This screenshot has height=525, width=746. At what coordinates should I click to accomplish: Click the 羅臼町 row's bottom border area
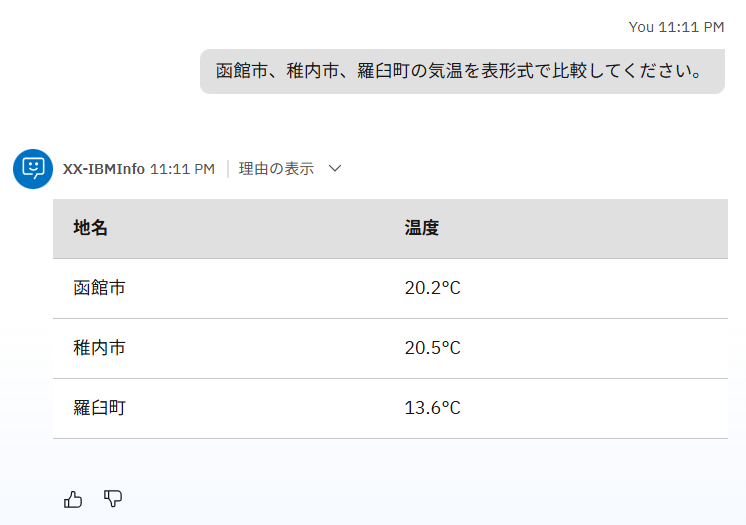390,437
